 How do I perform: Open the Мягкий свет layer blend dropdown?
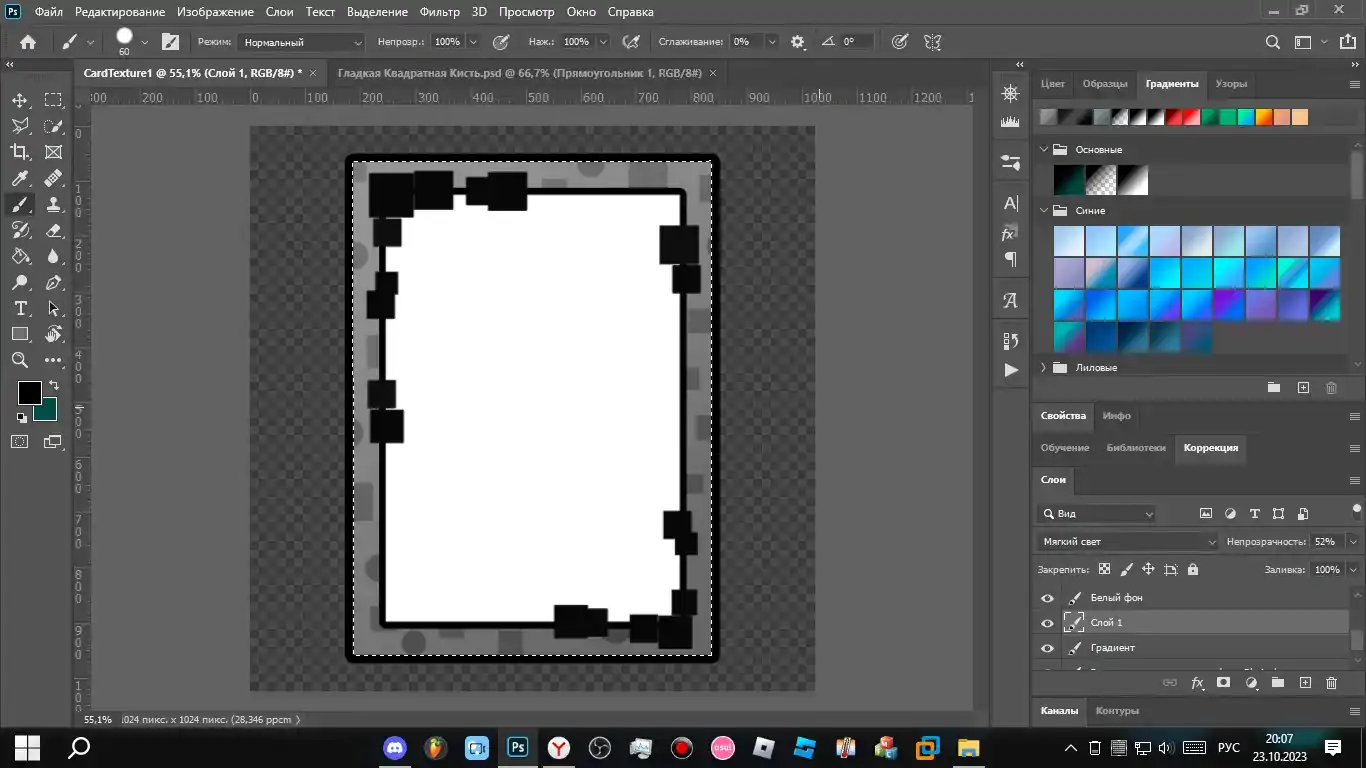point(1128,541)
